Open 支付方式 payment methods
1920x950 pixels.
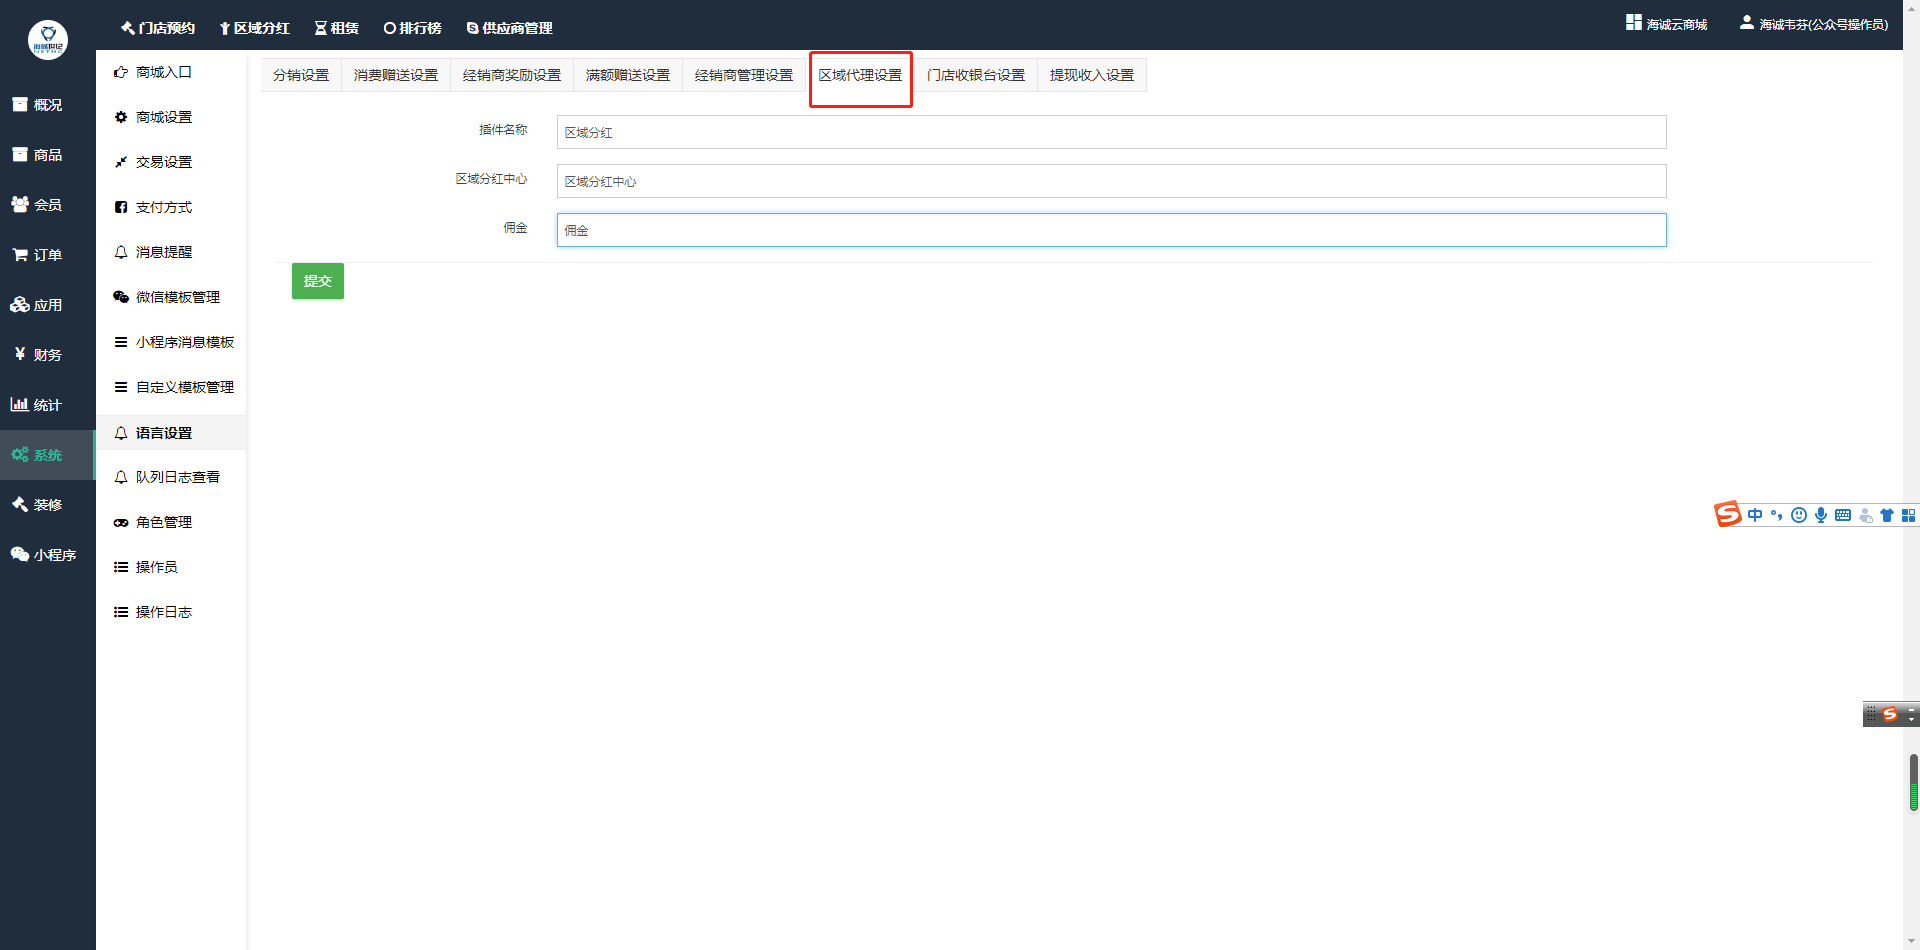(153, 207)
